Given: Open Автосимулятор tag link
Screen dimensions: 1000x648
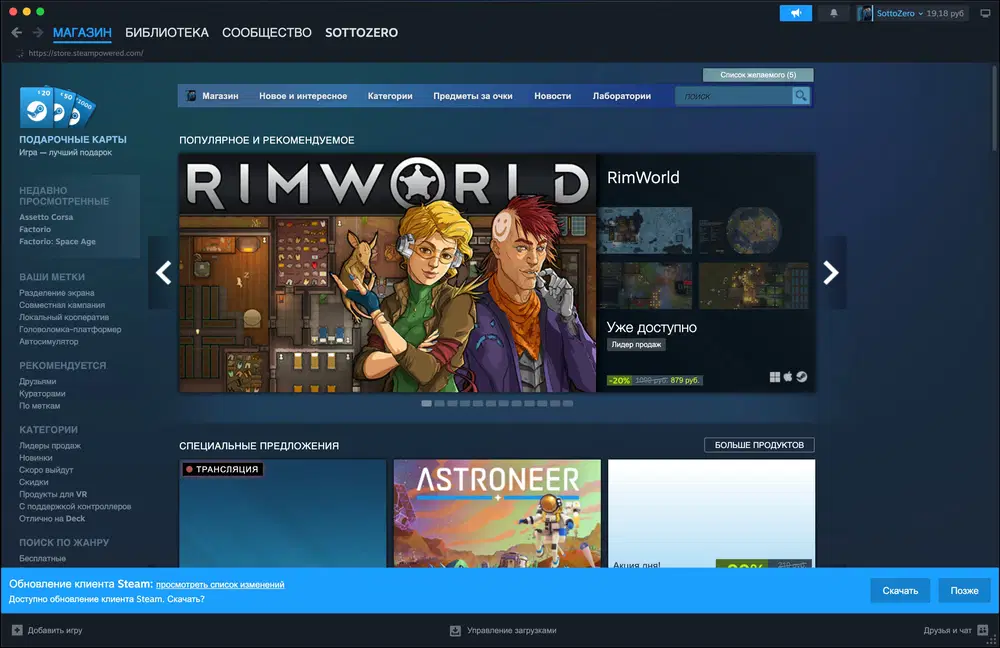Looking at the screenshot, I should (48, 341).
